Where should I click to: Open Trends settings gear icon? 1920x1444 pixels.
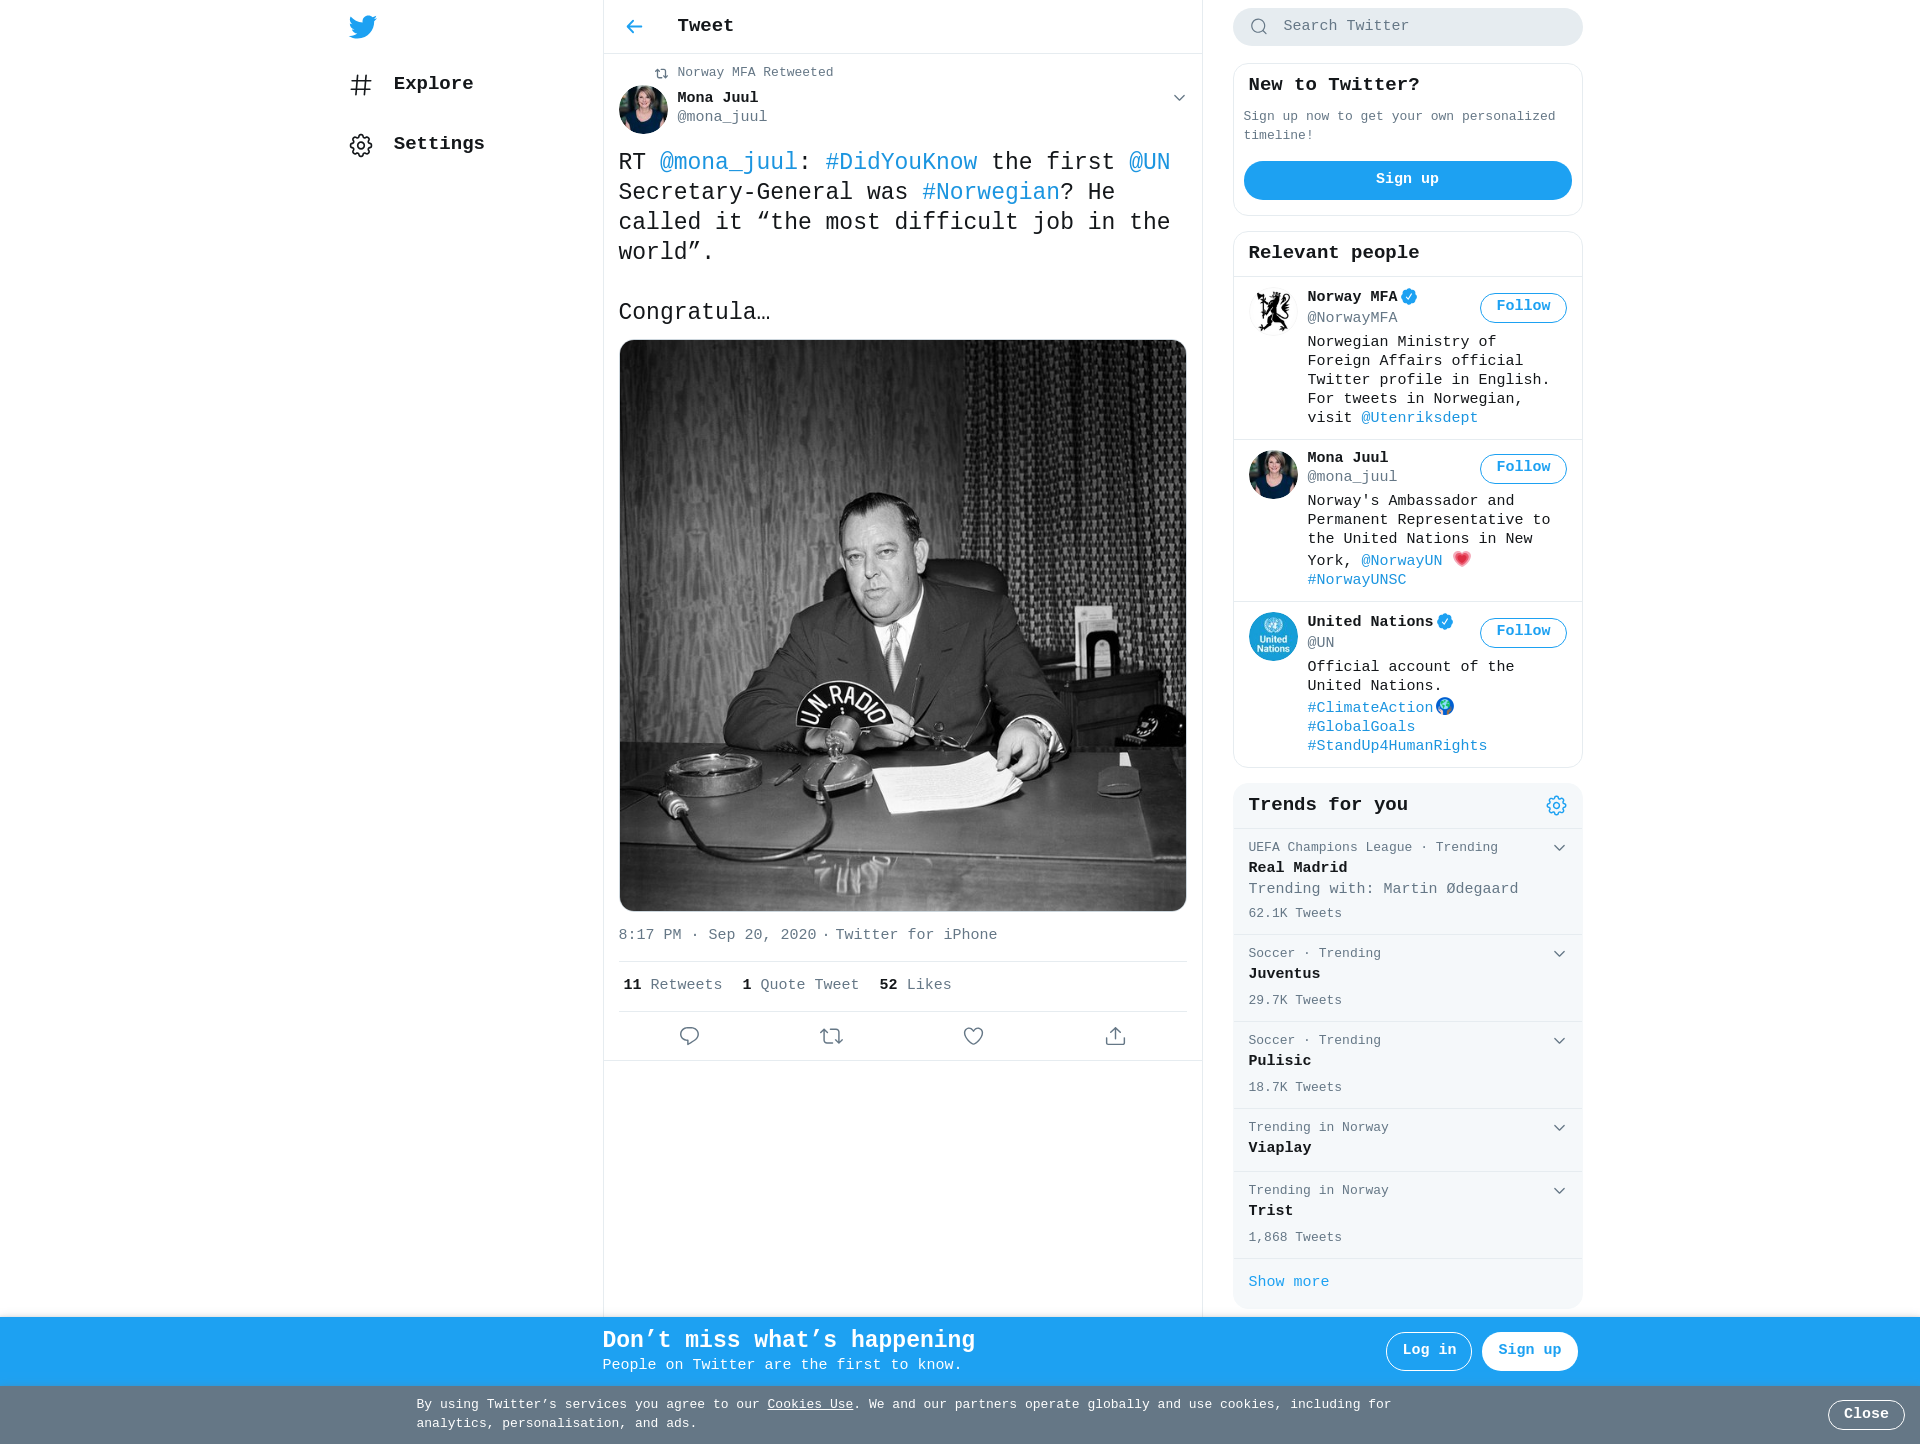tap(1556, 806)
